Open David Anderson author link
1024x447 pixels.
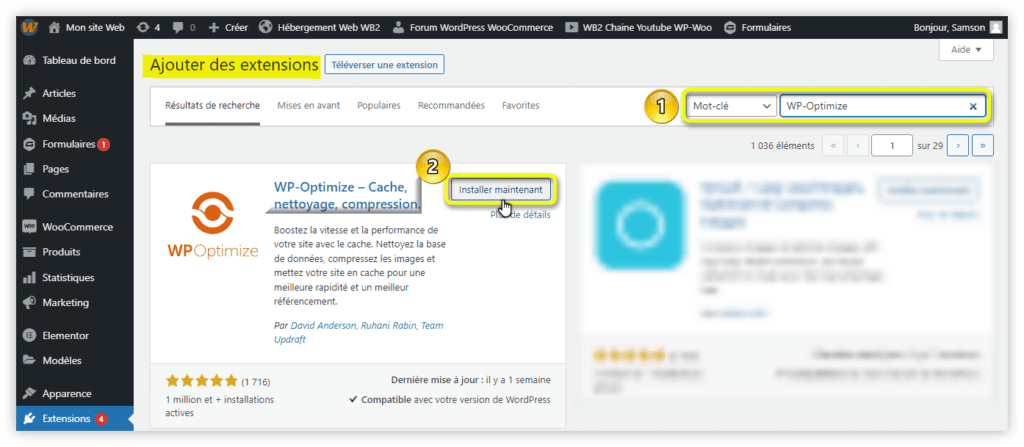pyautogui.click(x=321, y=325)
